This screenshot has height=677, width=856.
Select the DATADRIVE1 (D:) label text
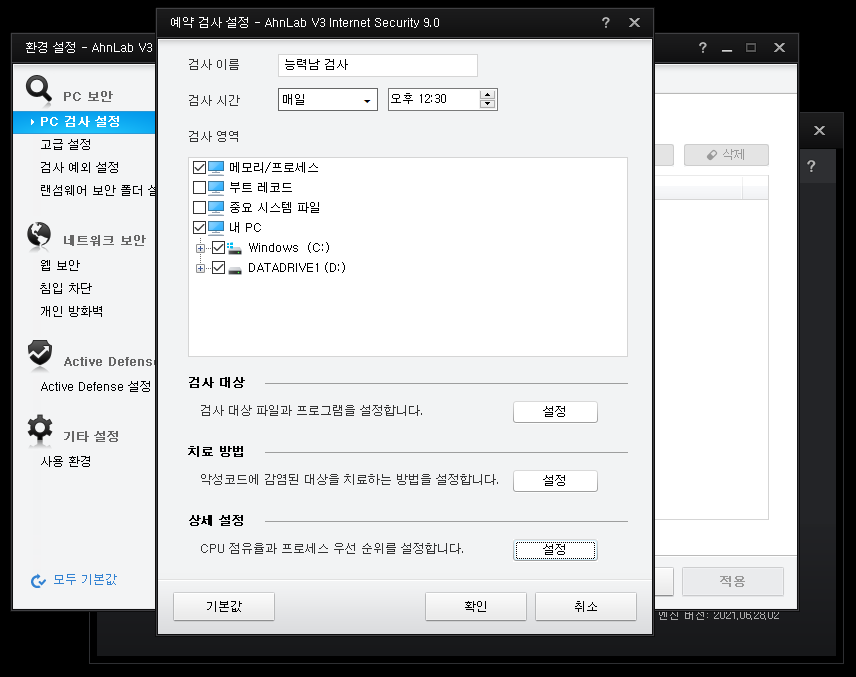[x=297, y=268]
